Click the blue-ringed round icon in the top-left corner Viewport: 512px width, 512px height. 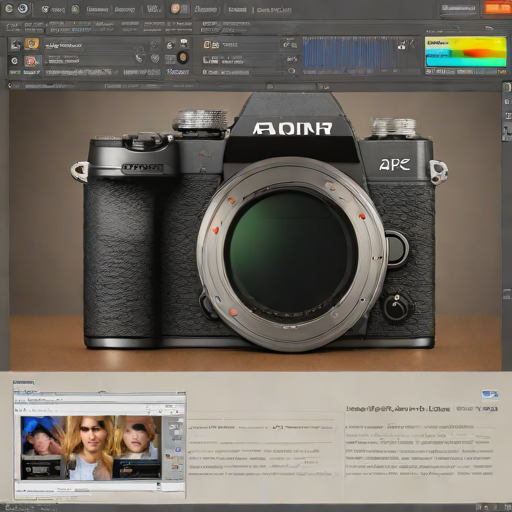point(23,8)
